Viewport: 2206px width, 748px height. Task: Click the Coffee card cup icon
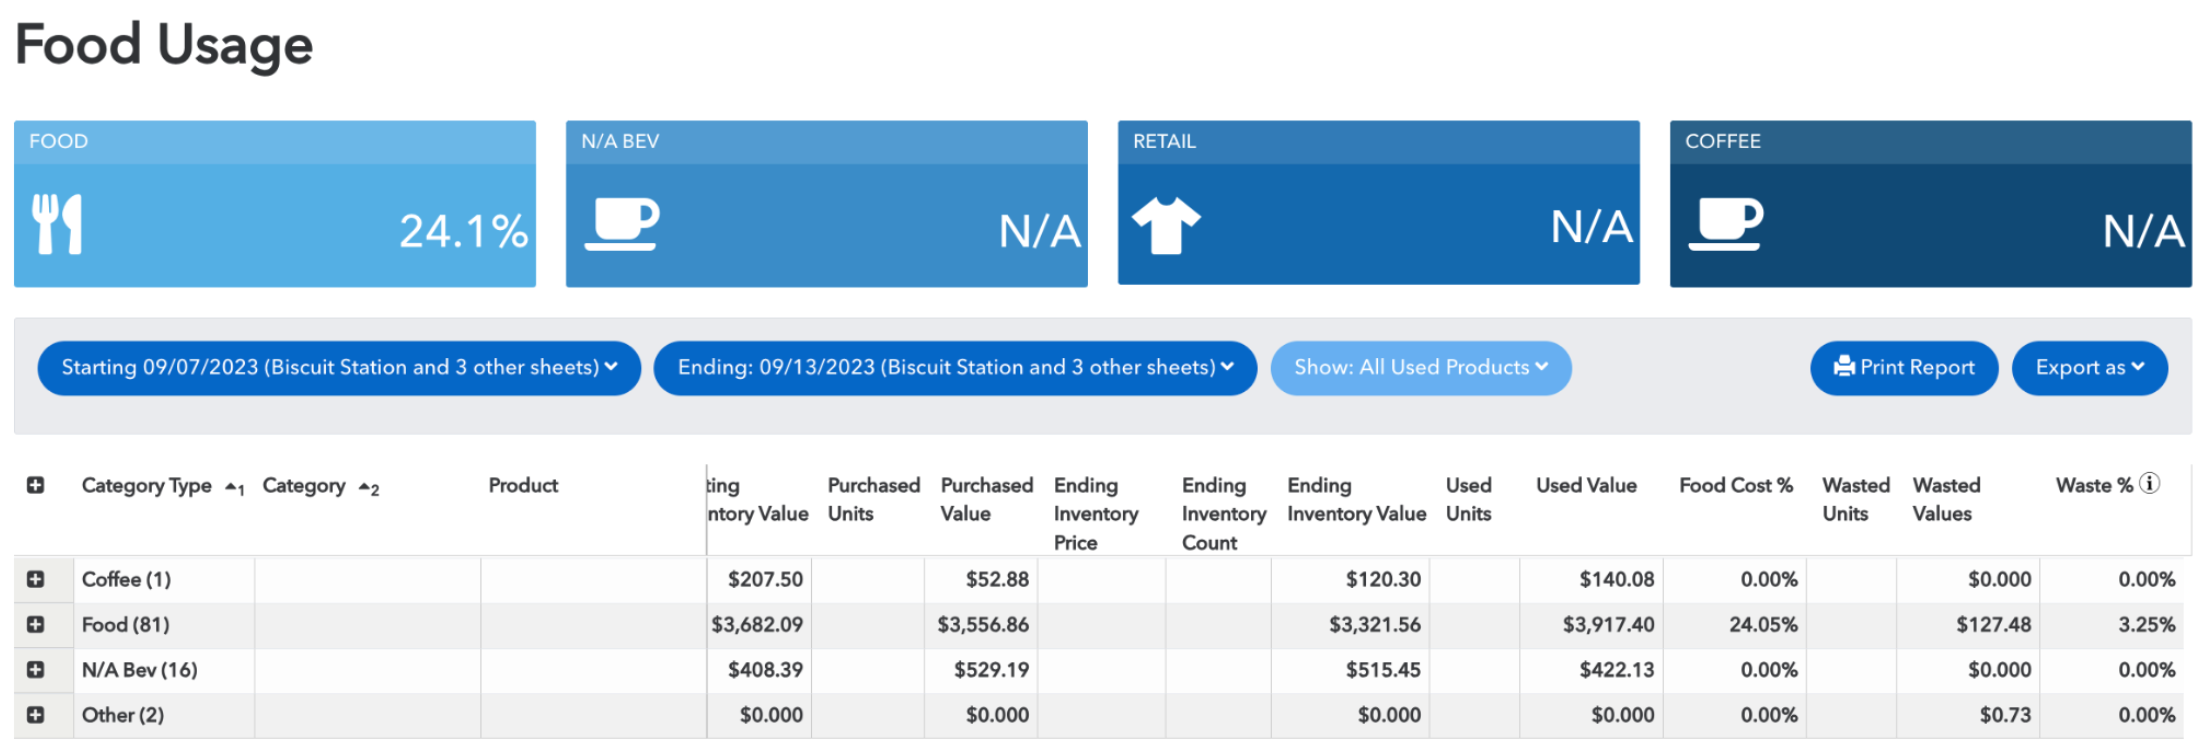coord(1726,223)
